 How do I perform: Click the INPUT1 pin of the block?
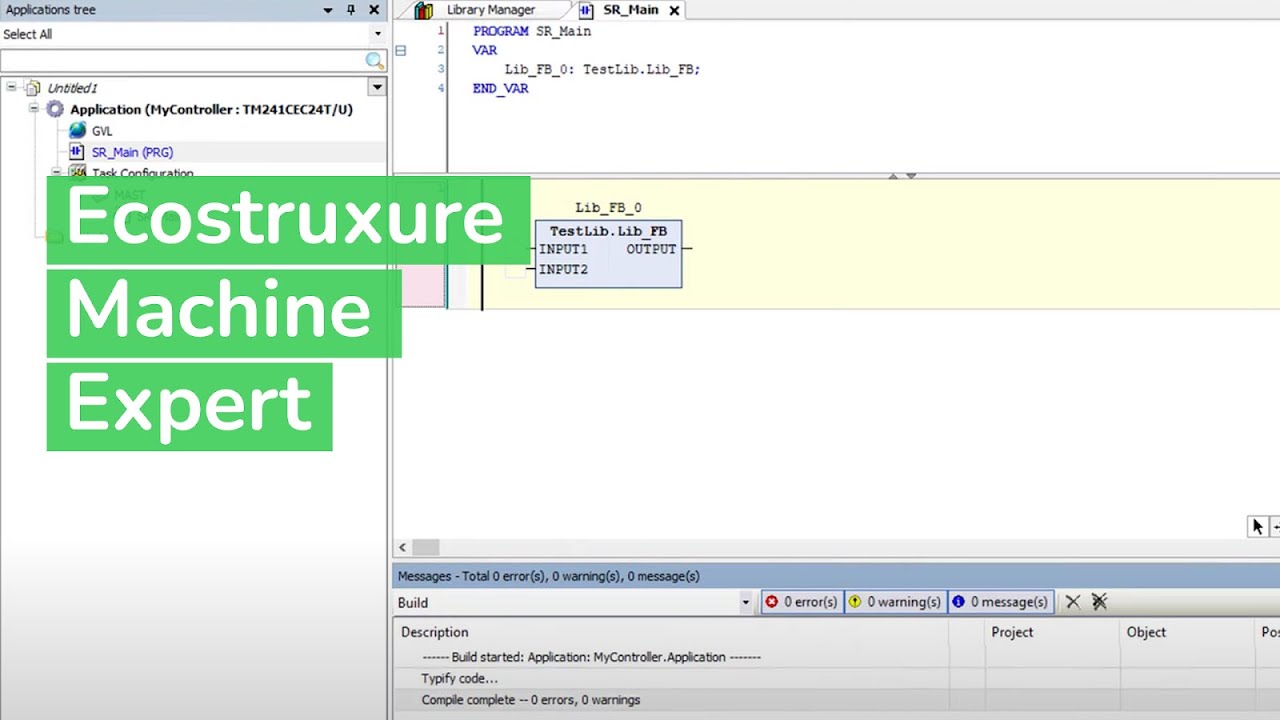click(x=563, y=249)
